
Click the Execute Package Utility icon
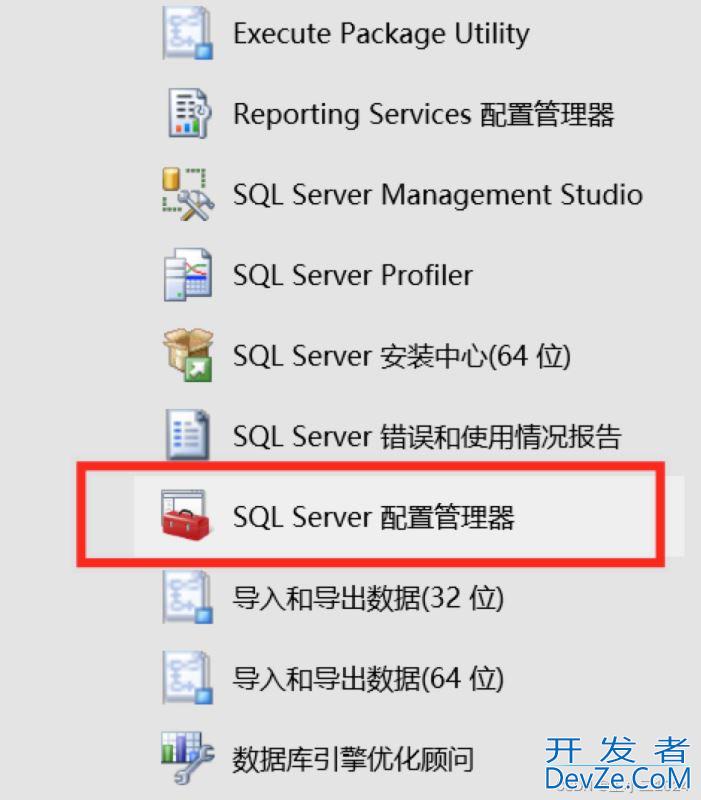pos(187,33)
